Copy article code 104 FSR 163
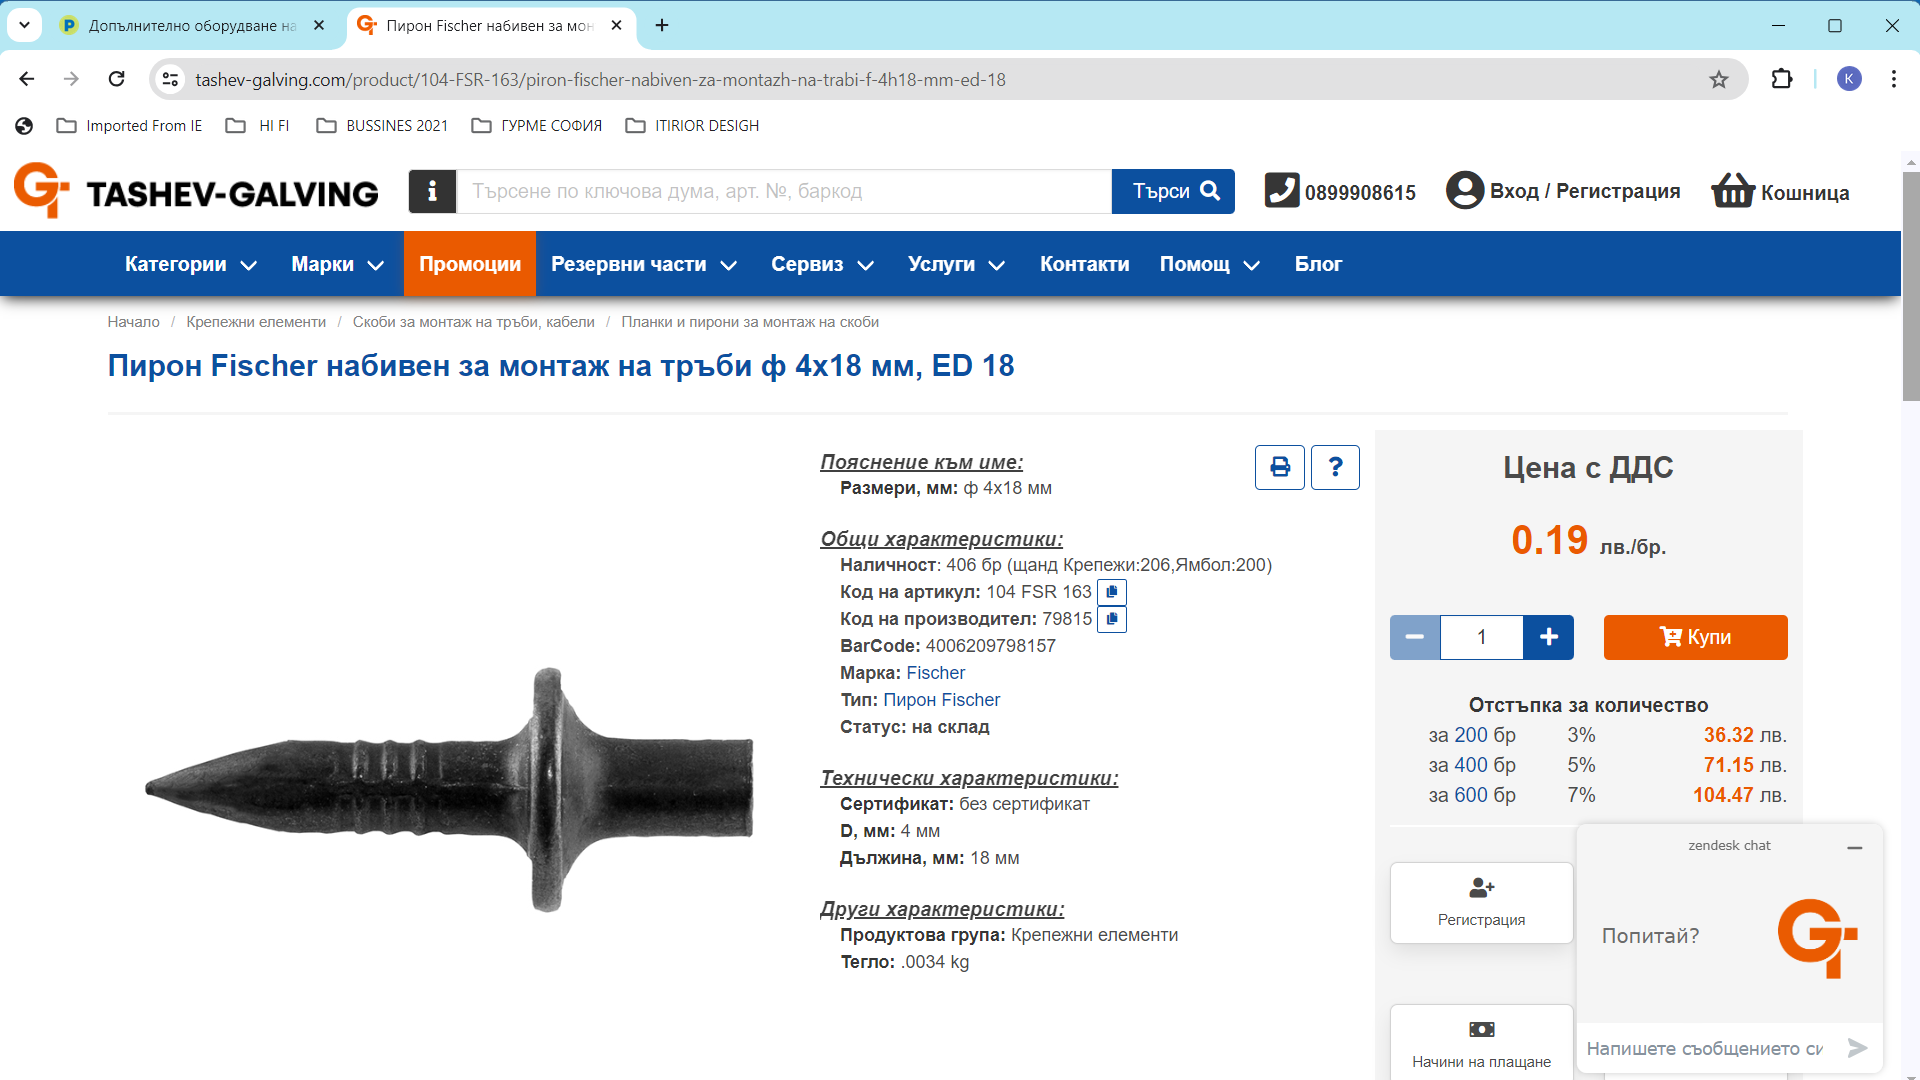1920x1080 pixels. coord(1112,592)
